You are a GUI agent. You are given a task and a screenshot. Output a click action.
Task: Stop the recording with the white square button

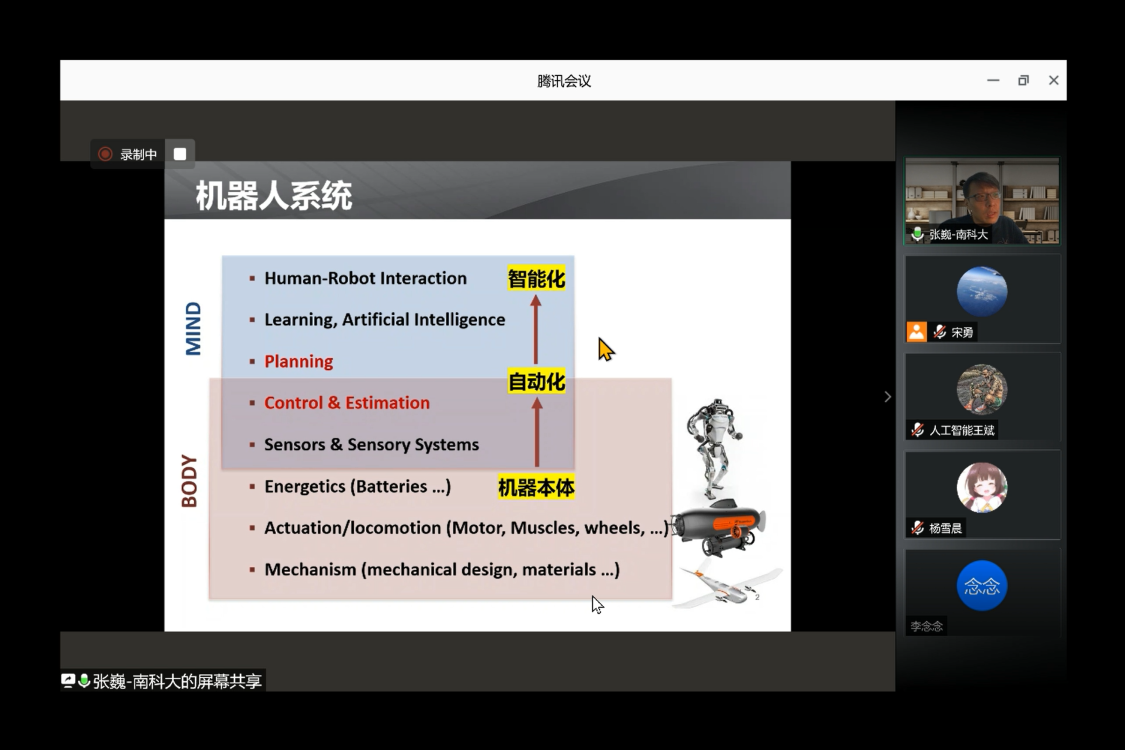(180, 154)
